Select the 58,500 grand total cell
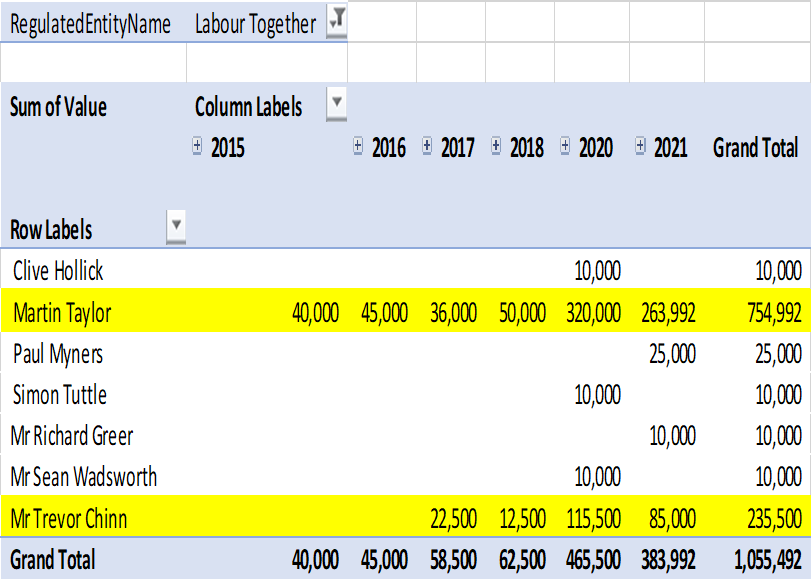This screenshot has width=812, height=580. (x=454, y=560)
